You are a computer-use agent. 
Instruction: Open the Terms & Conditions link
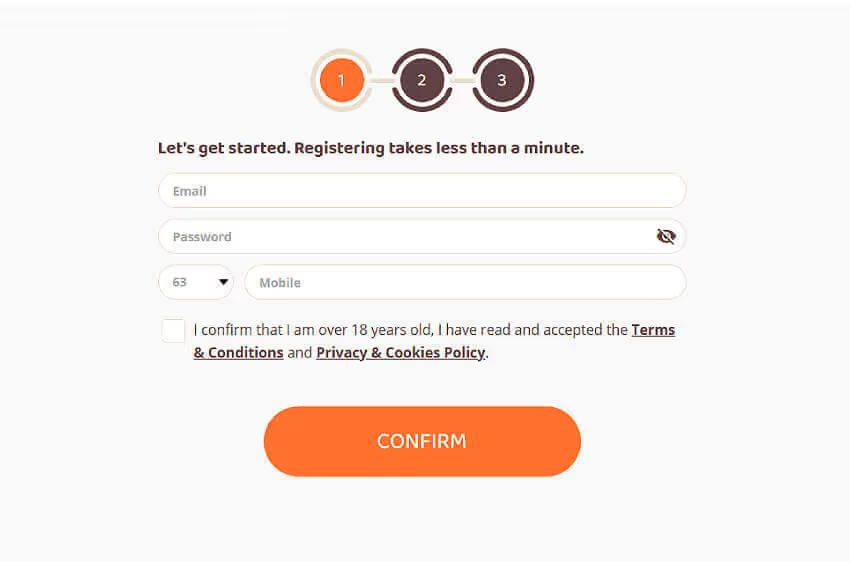[652, 330]
